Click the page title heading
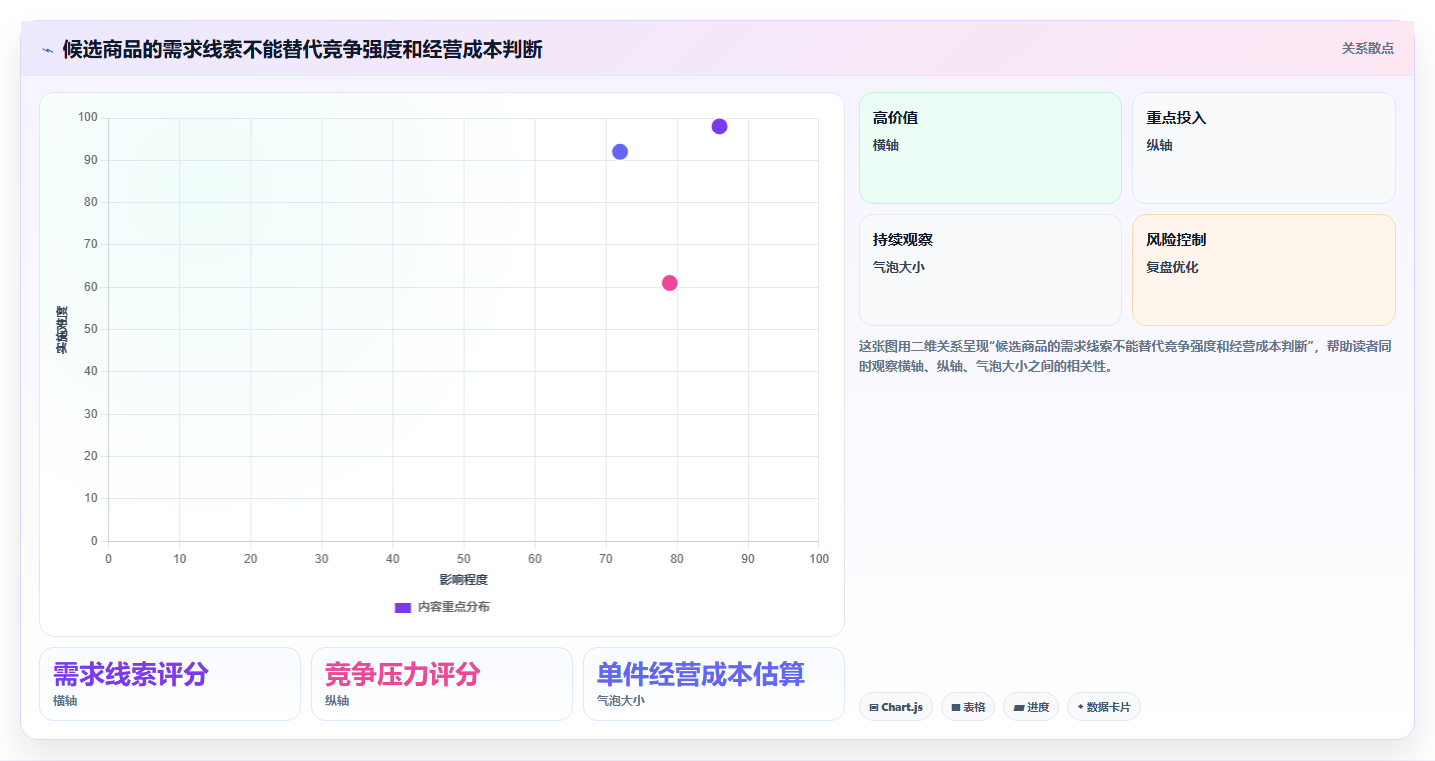 tap(302, 49)
